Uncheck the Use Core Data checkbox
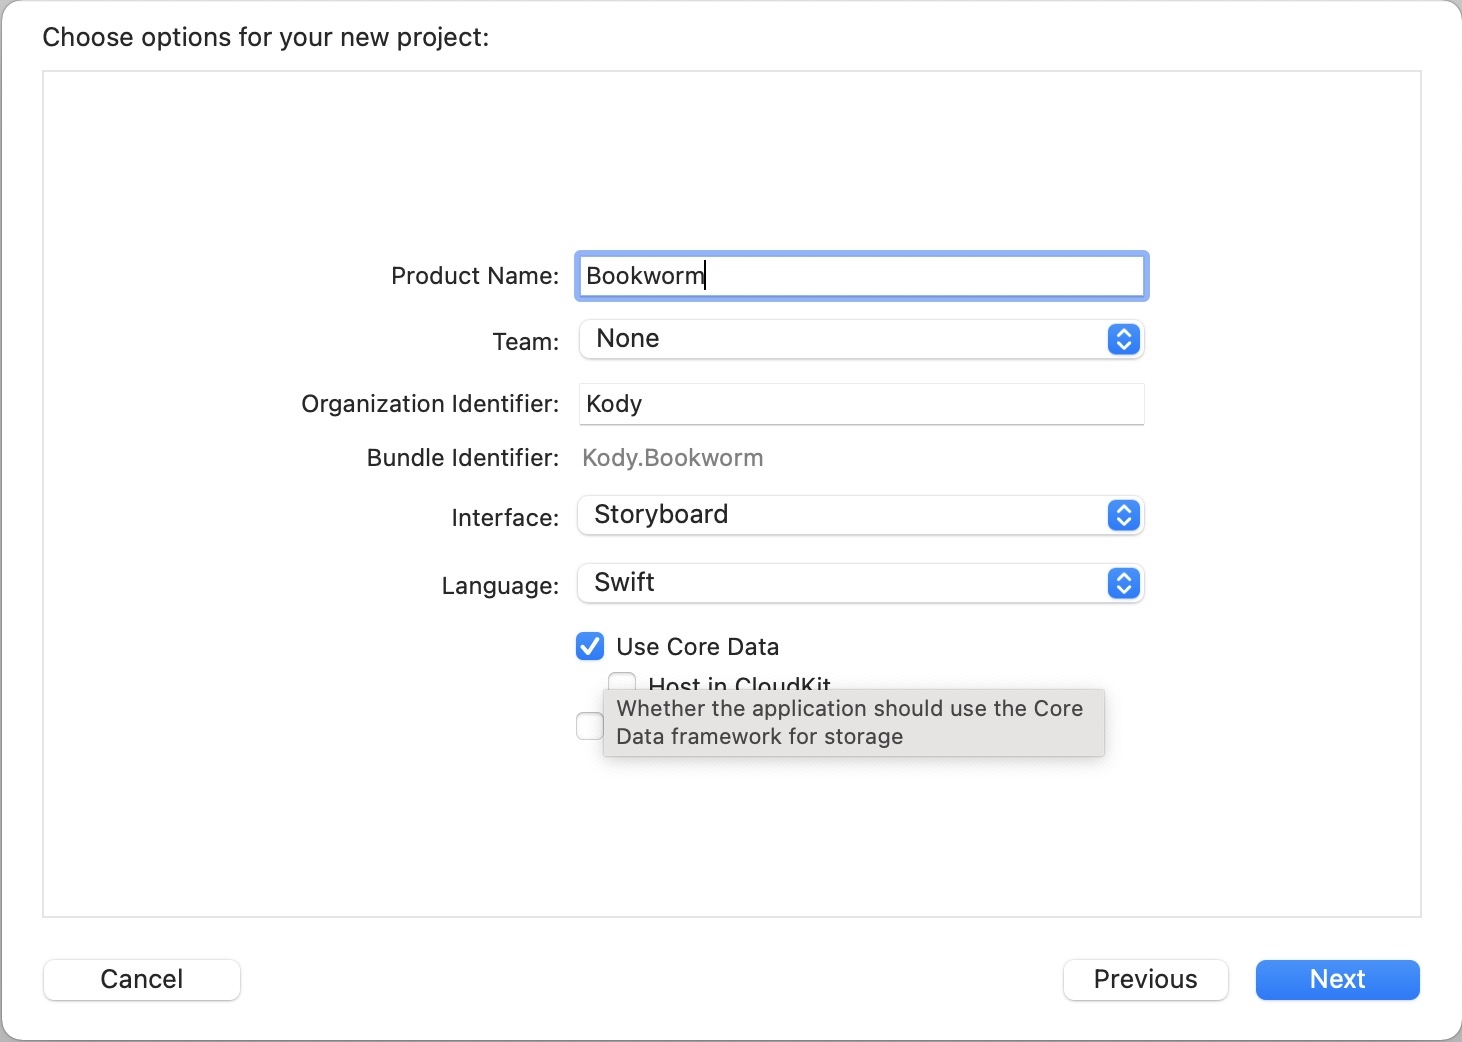Image resolution: width=1462 pixels, height=1042 pixels. pyautogui.click(x=590, y=647)
